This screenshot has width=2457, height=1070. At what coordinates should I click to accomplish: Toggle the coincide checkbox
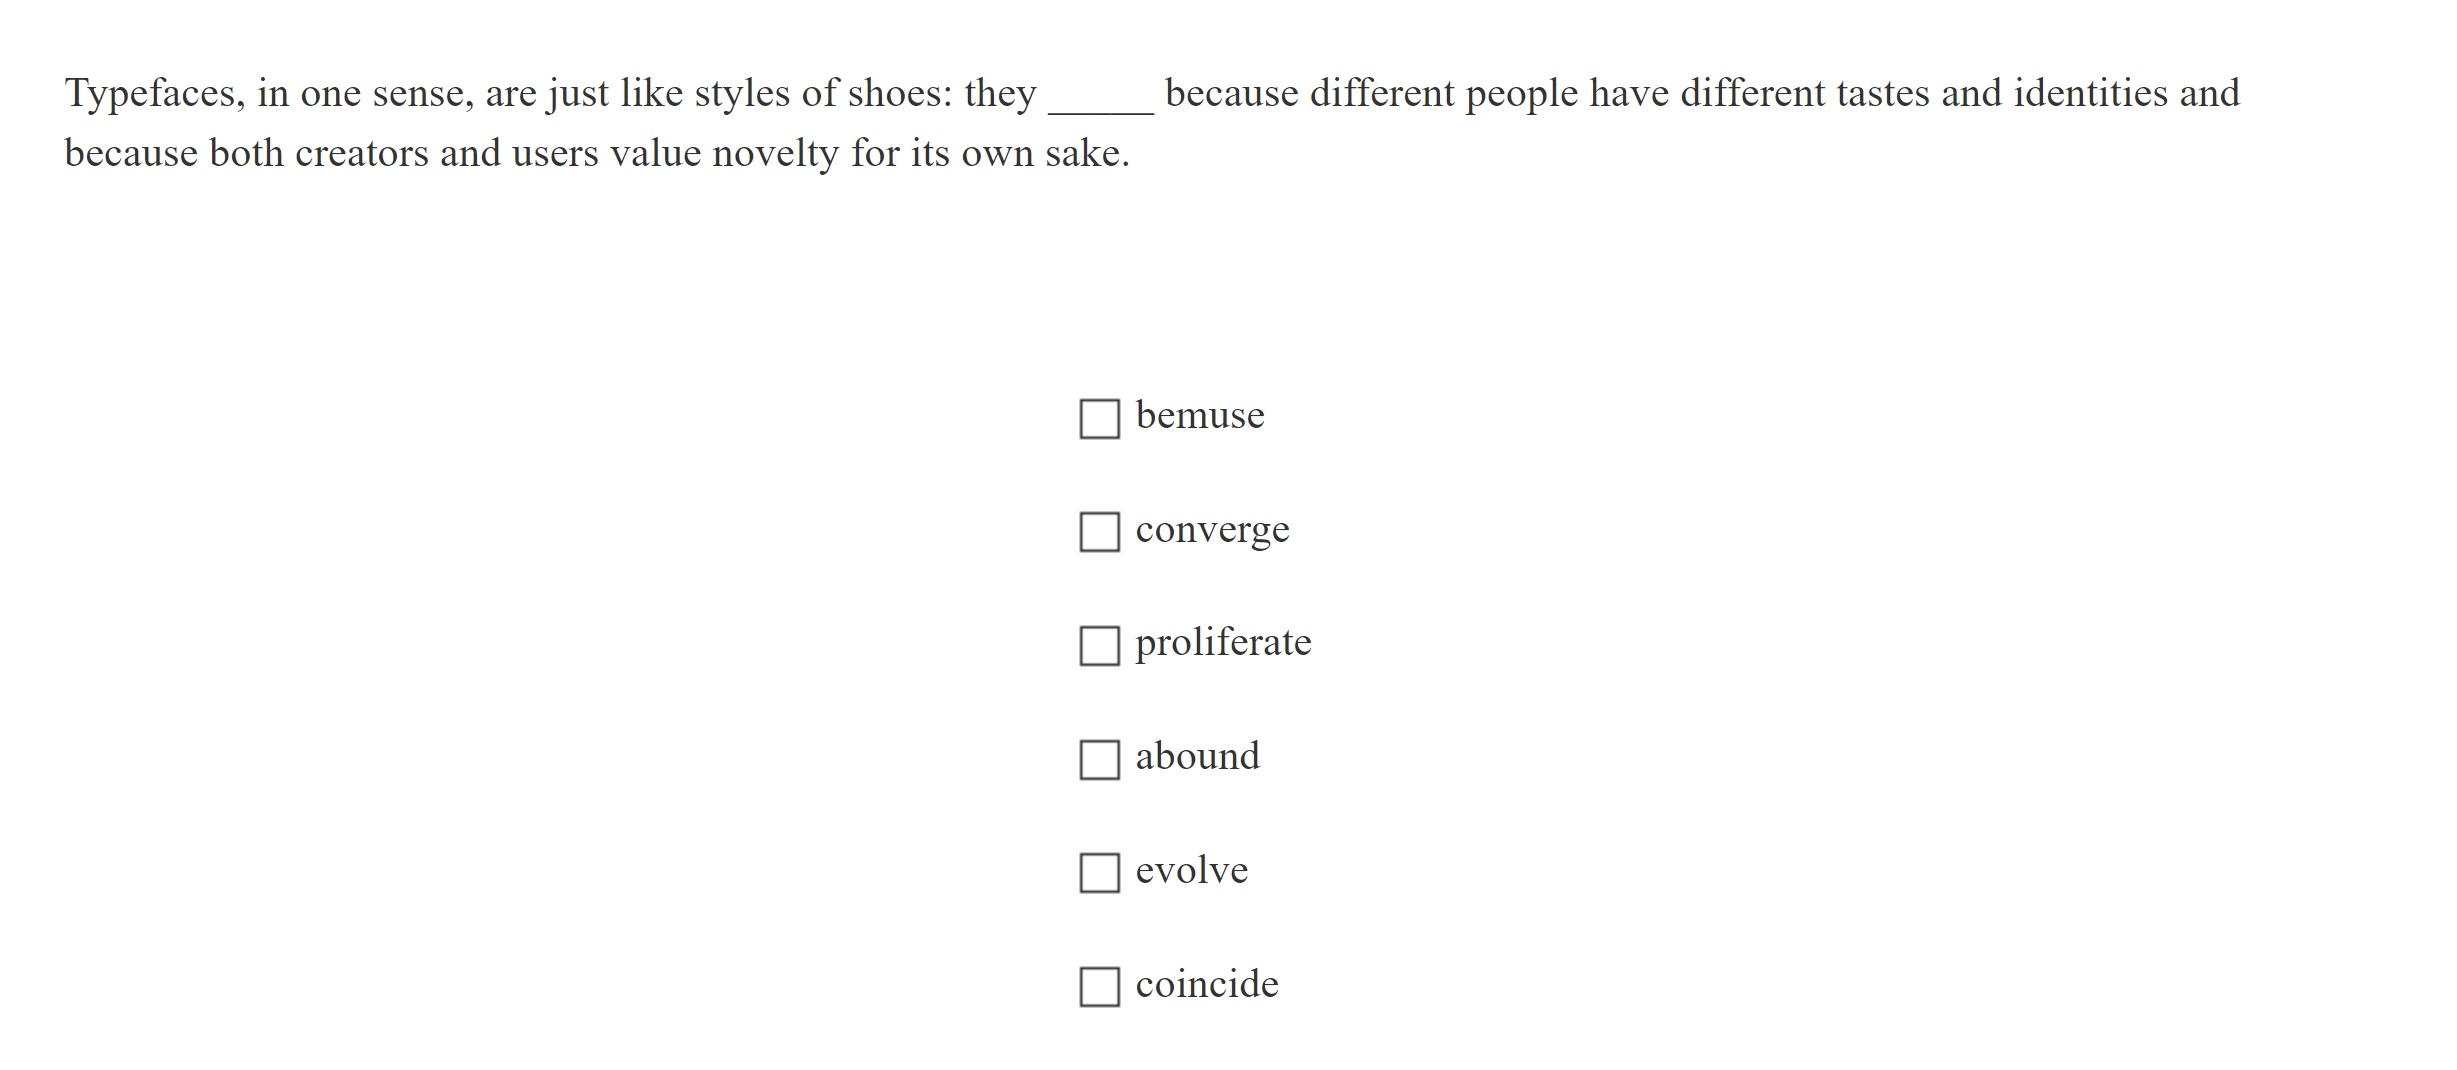pos(1099,987)
